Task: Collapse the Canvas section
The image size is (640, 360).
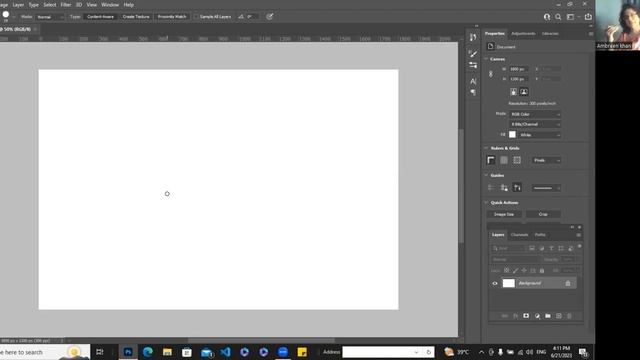Action: point(486,59)
